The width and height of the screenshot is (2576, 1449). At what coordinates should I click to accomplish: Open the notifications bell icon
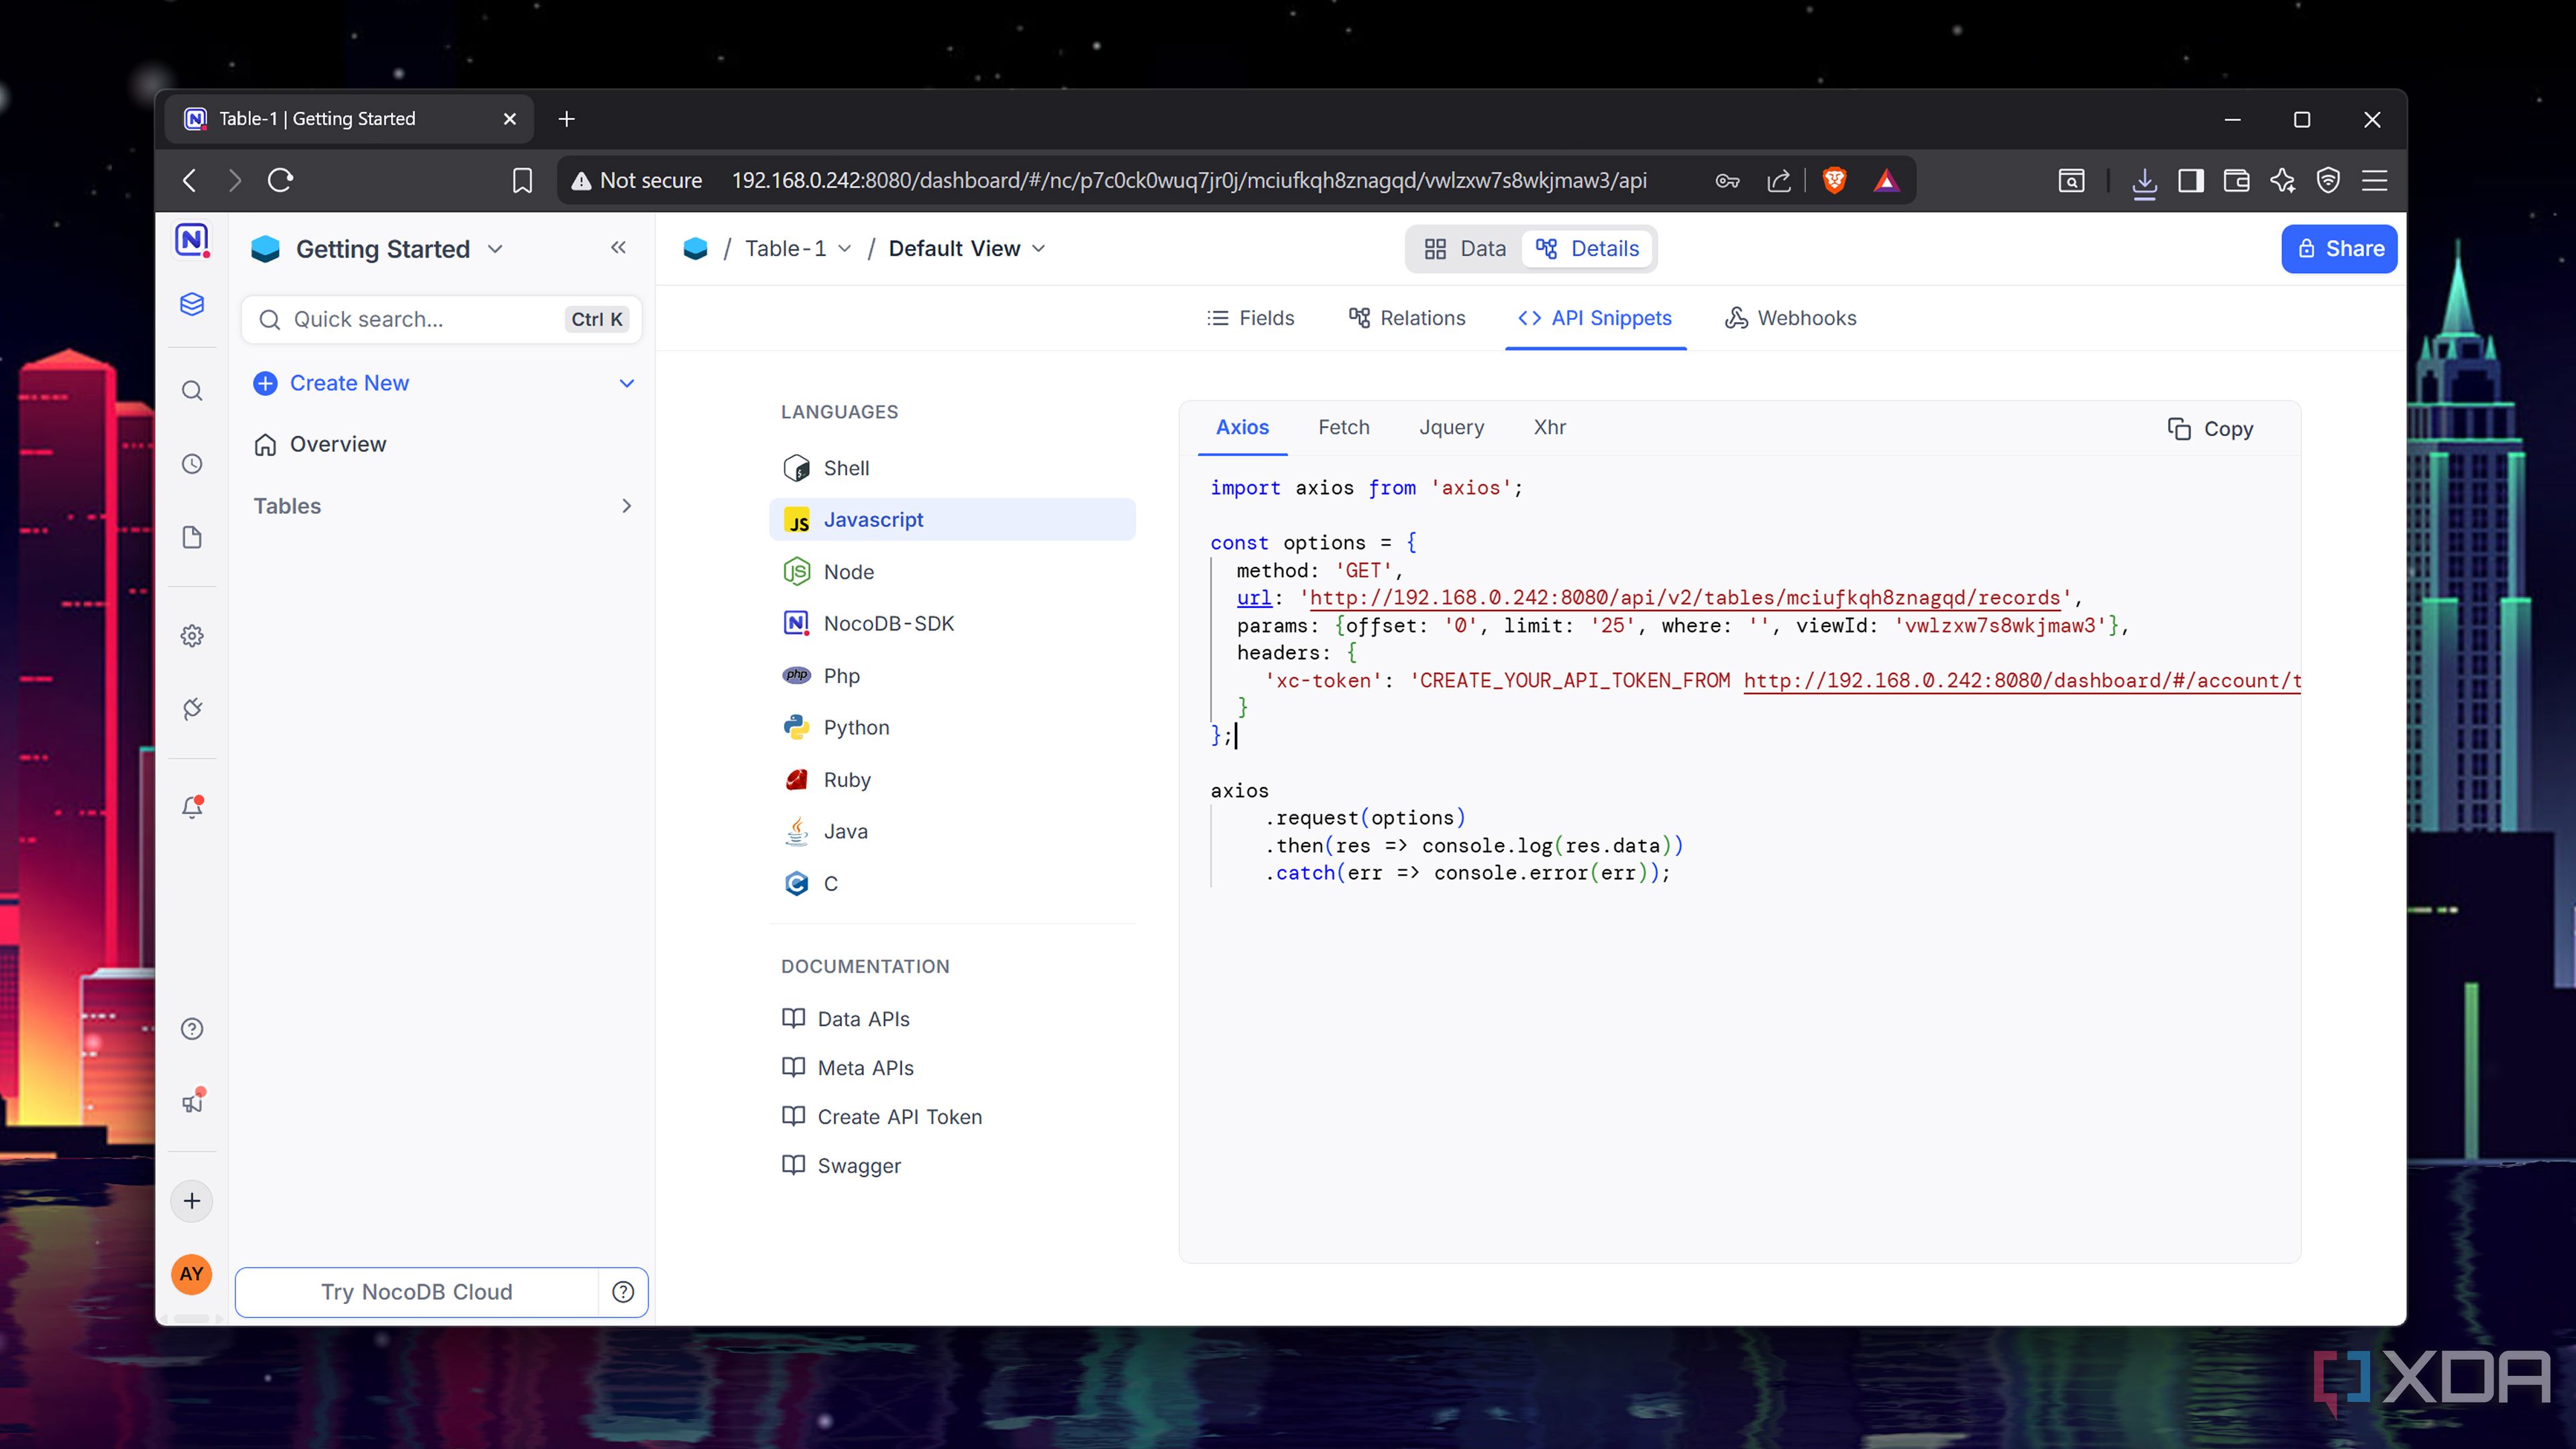pos(192,807)
